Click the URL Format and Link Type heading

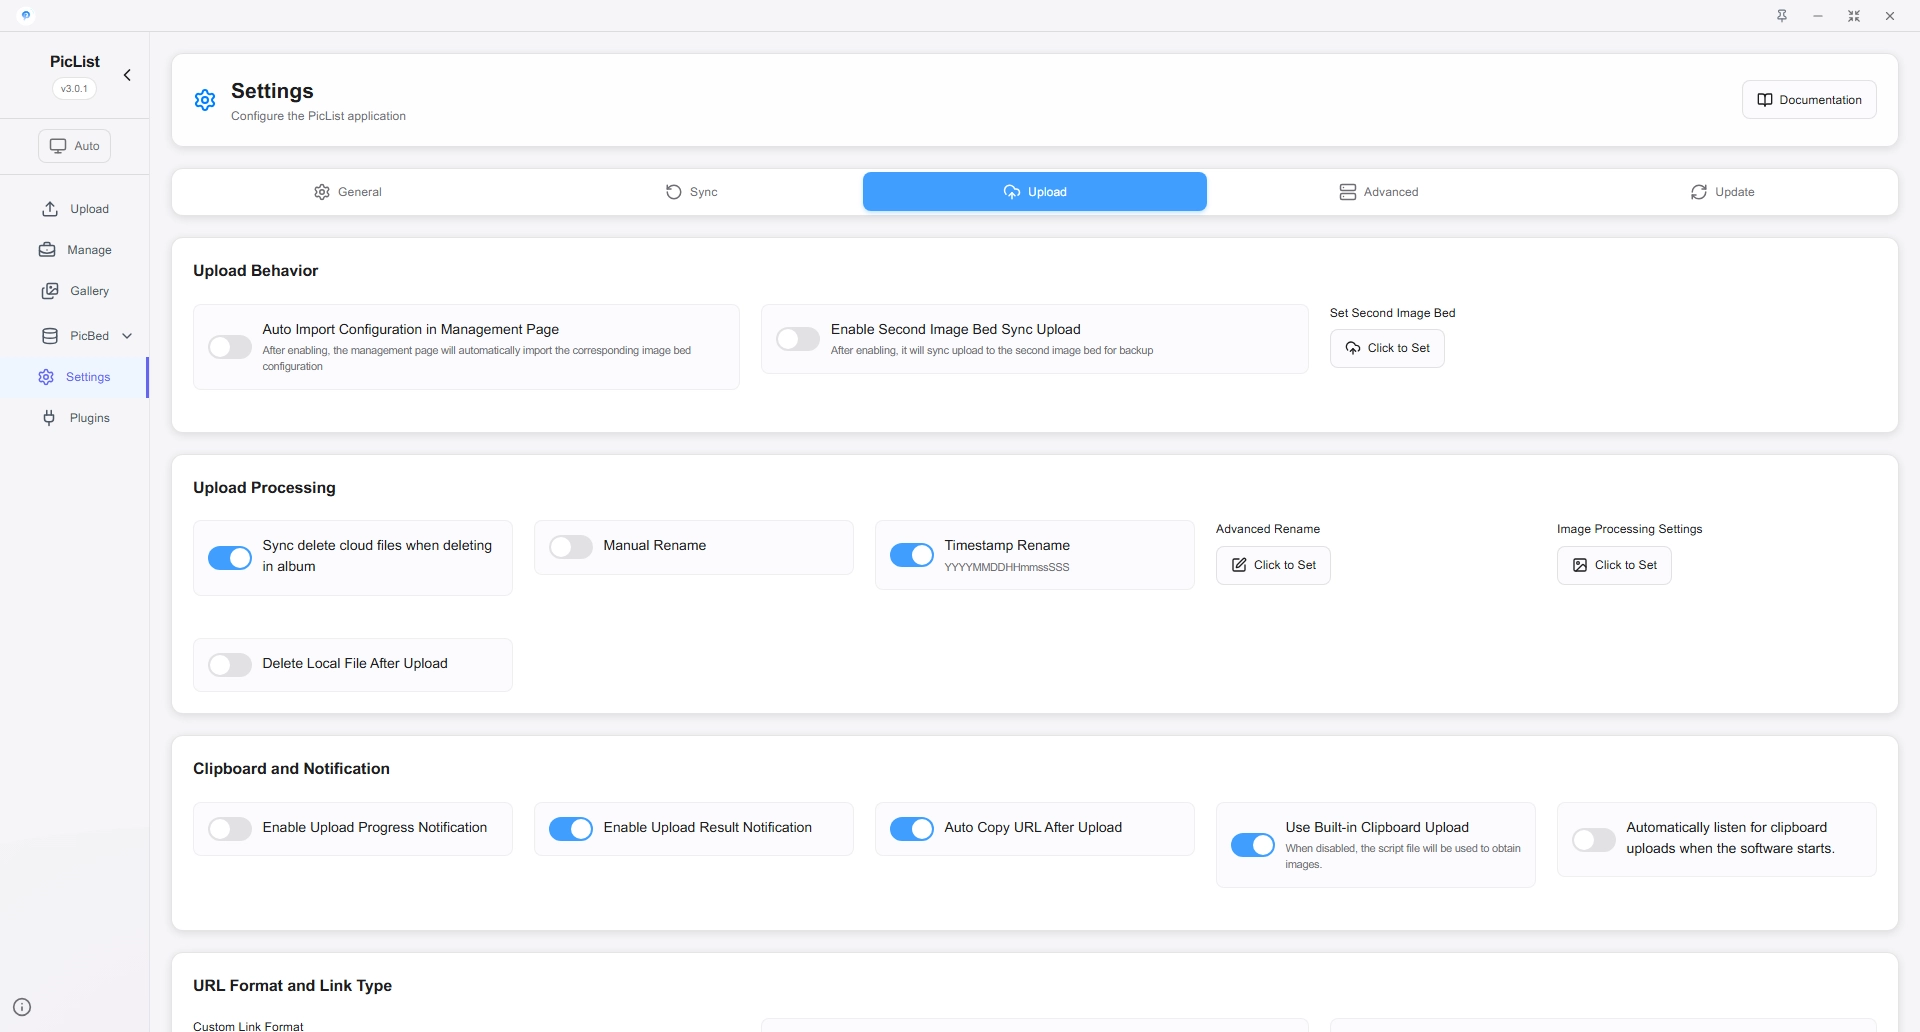point(292,986)
